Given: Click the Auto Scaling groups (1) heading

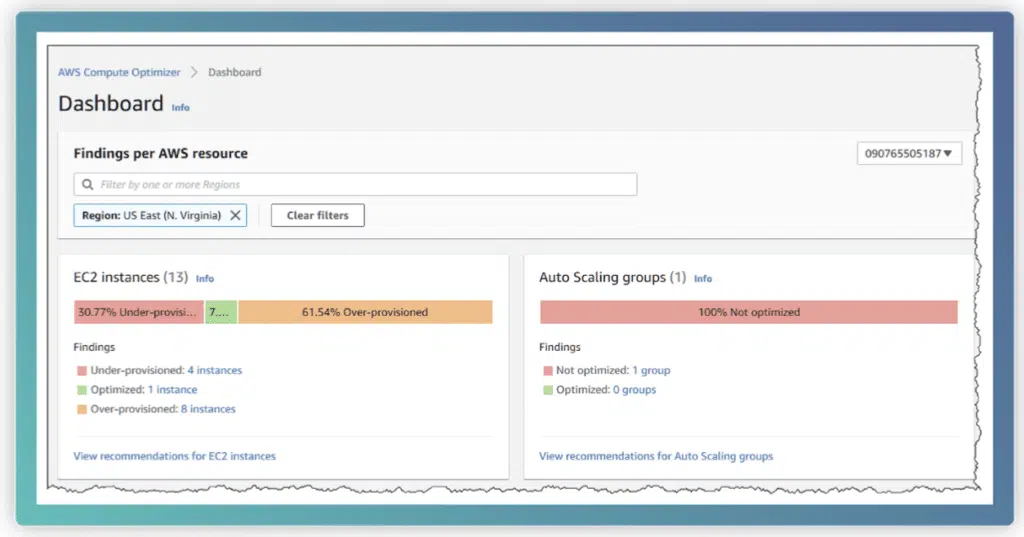Looking at the screenshot, I should [613, 277].
